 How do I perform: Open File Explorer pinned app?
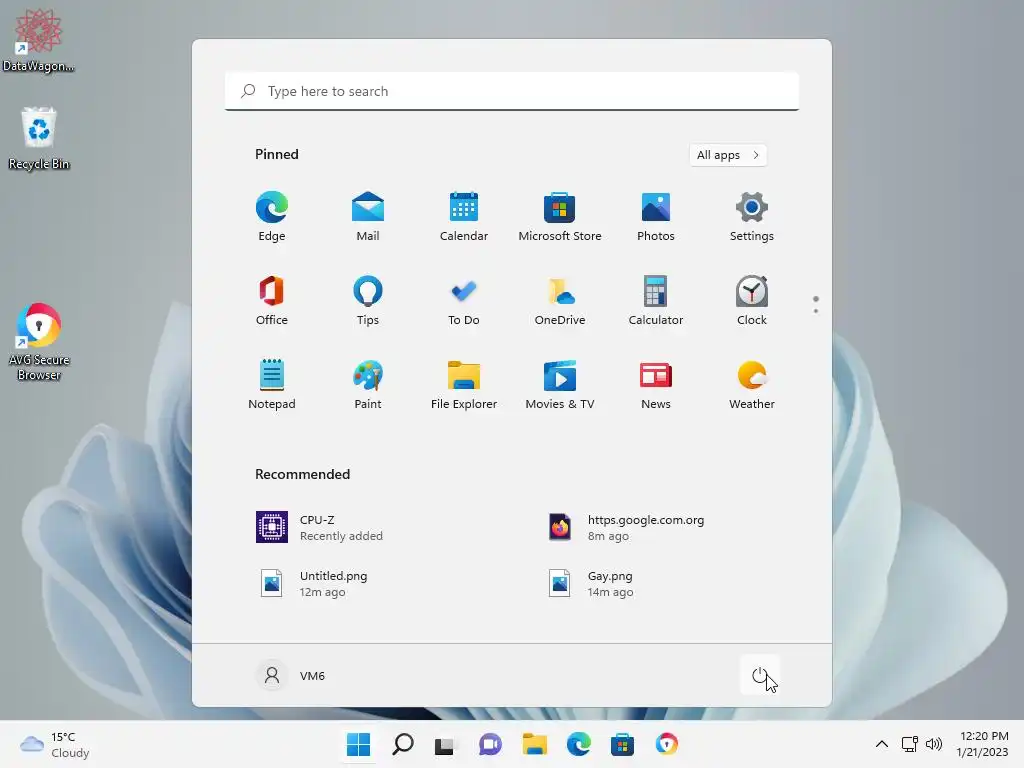click(x=464, y=385)
